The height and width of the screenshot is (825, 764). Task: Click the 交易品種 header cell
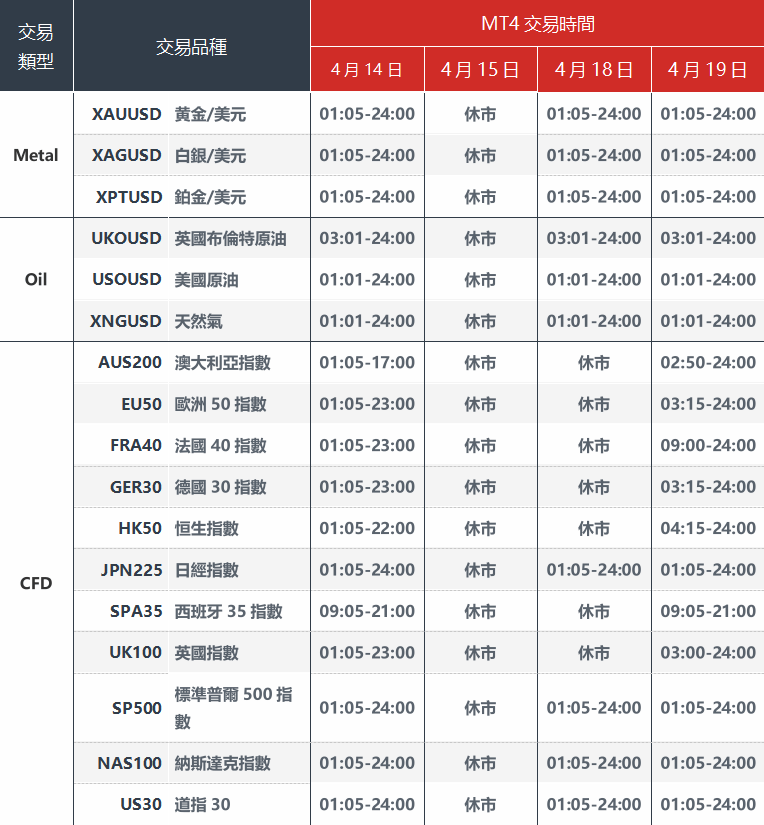click(192, 46)
